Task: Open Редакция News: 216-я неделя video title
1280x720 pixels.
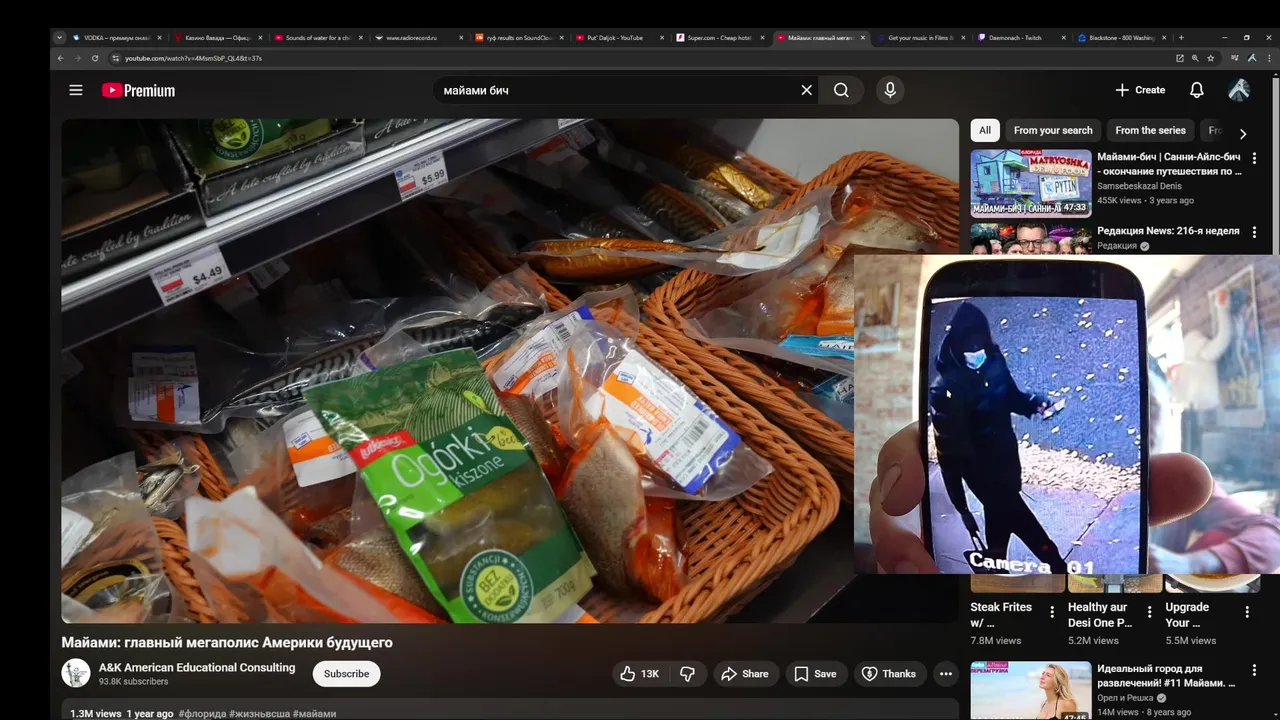Action: point(1168,231)
